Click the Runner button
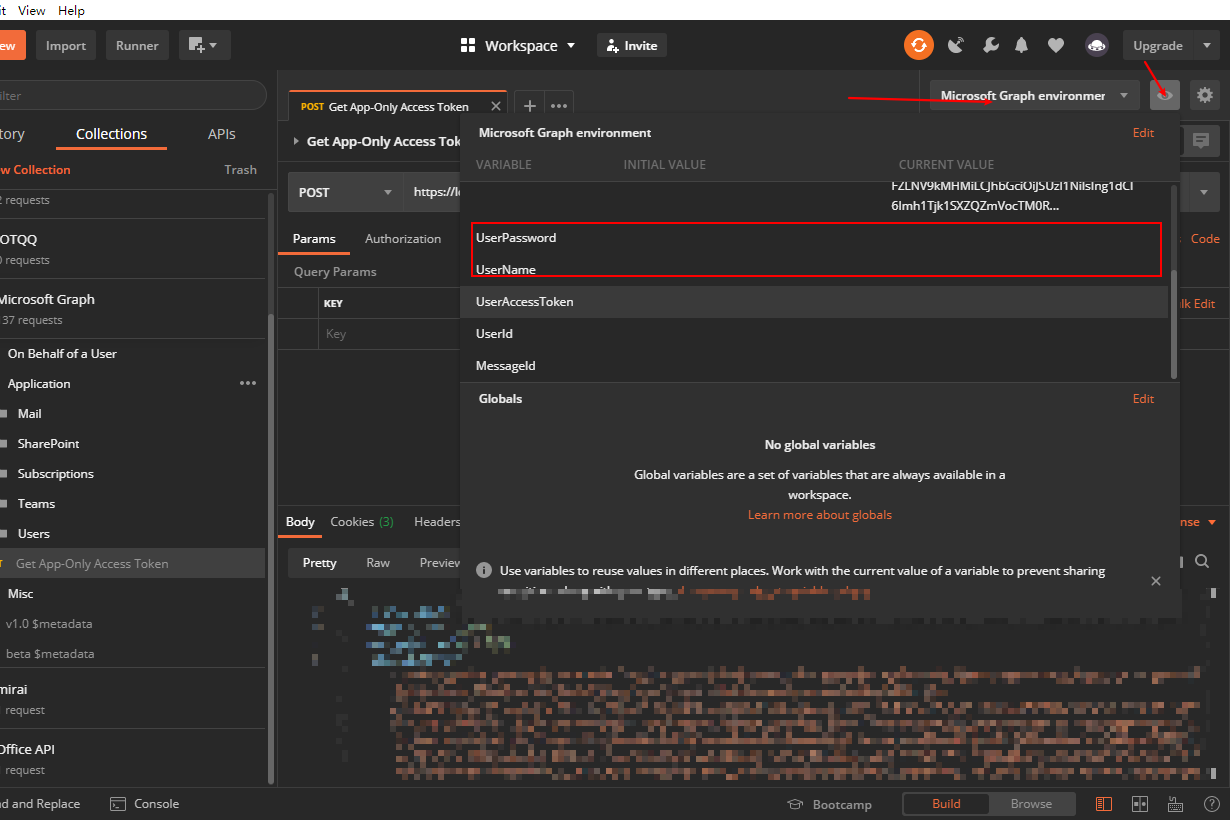Image resolution: width=1230 pixels, height=820 pixels. click(x=136, y=45)
